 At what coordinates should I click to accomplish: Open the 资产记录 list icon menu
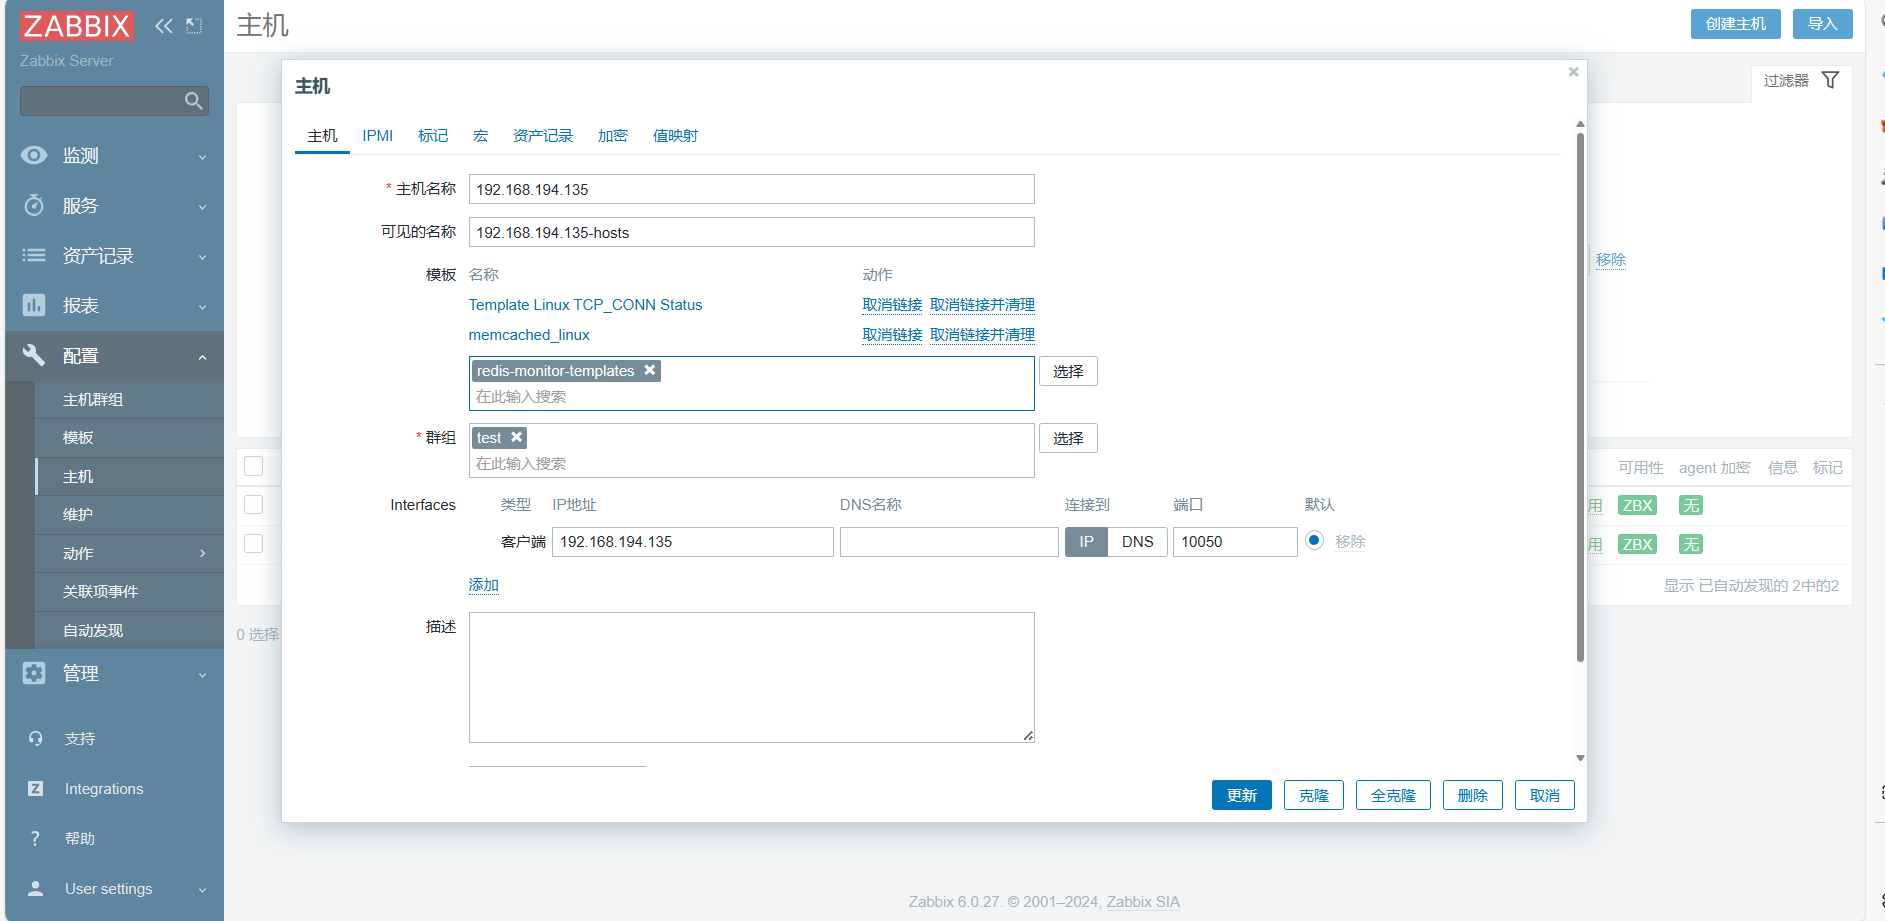click(x=34, y=255)
